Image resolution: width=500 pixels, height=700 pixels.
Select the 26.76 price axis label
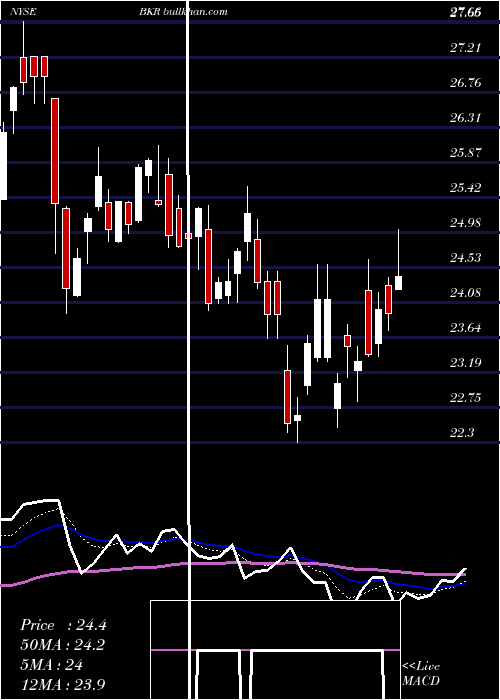click(x=465, y=82)
